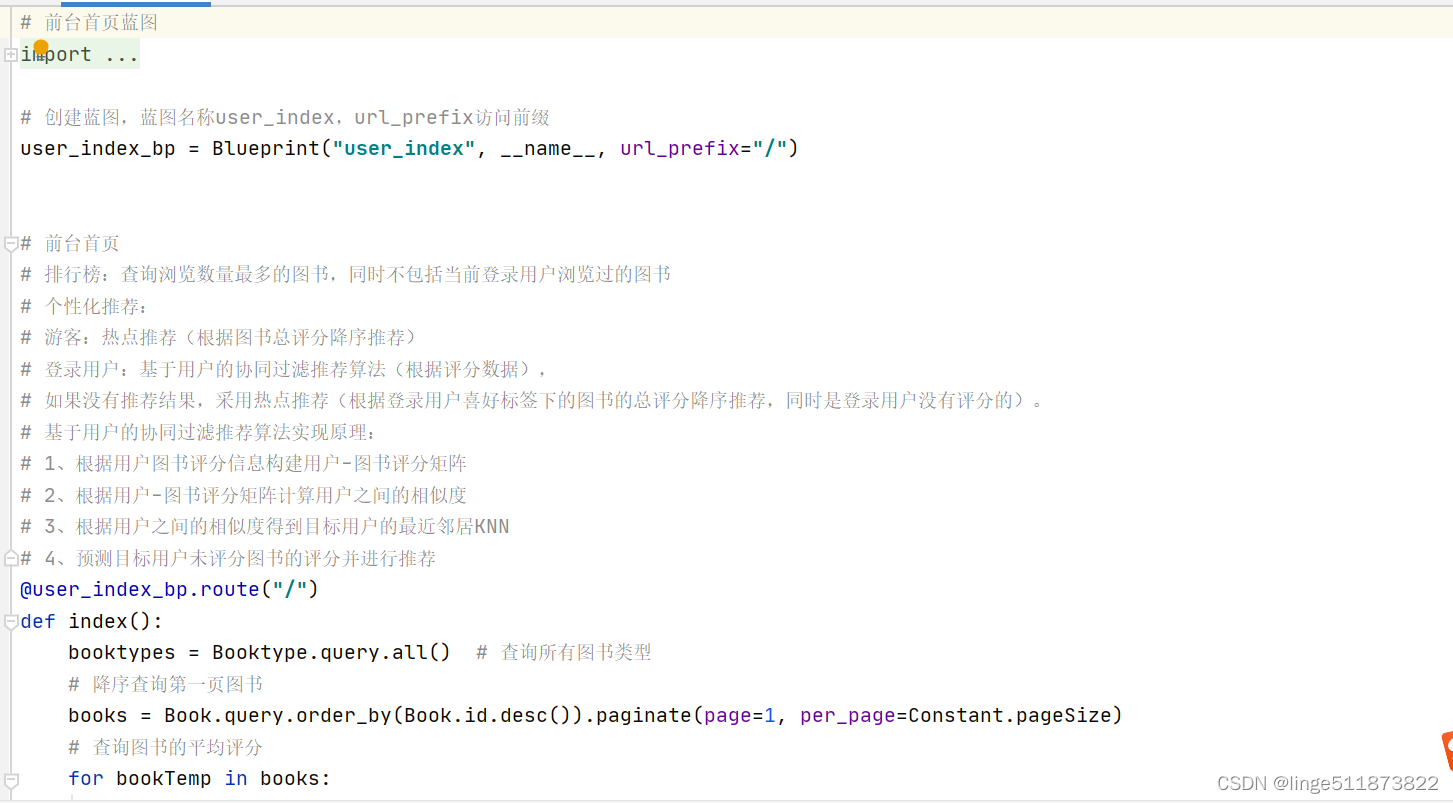1453x803 pixels.
Task: Click comment step 1、根据用户图书评分信息
Action: 244,463
